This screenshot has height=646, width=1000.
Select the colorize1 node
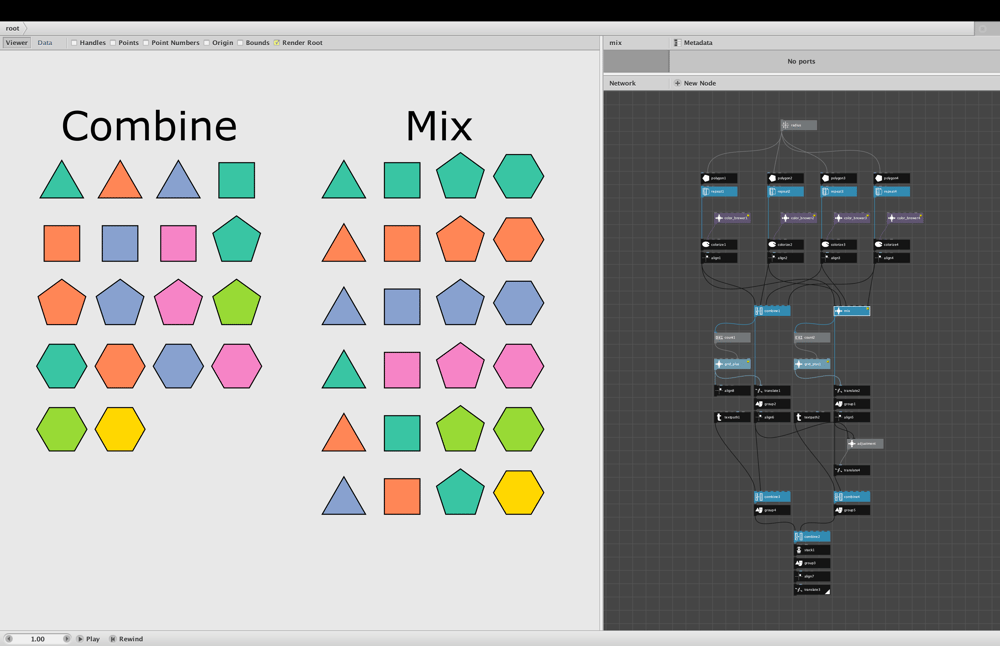coord(719,244)
